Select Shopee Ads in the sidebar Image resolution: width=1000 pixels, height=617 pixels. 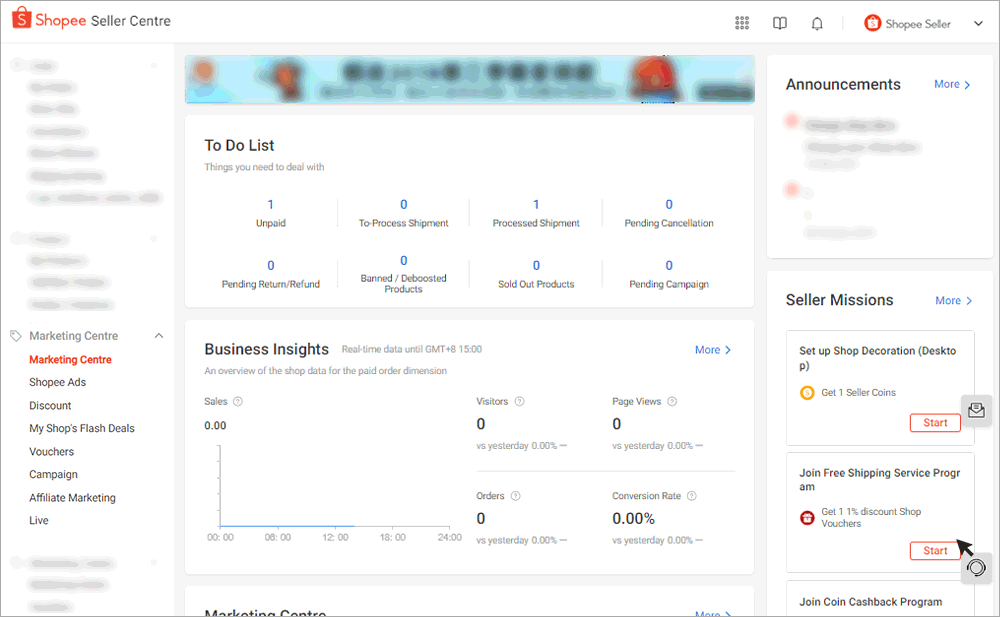[x=57, y=381]
